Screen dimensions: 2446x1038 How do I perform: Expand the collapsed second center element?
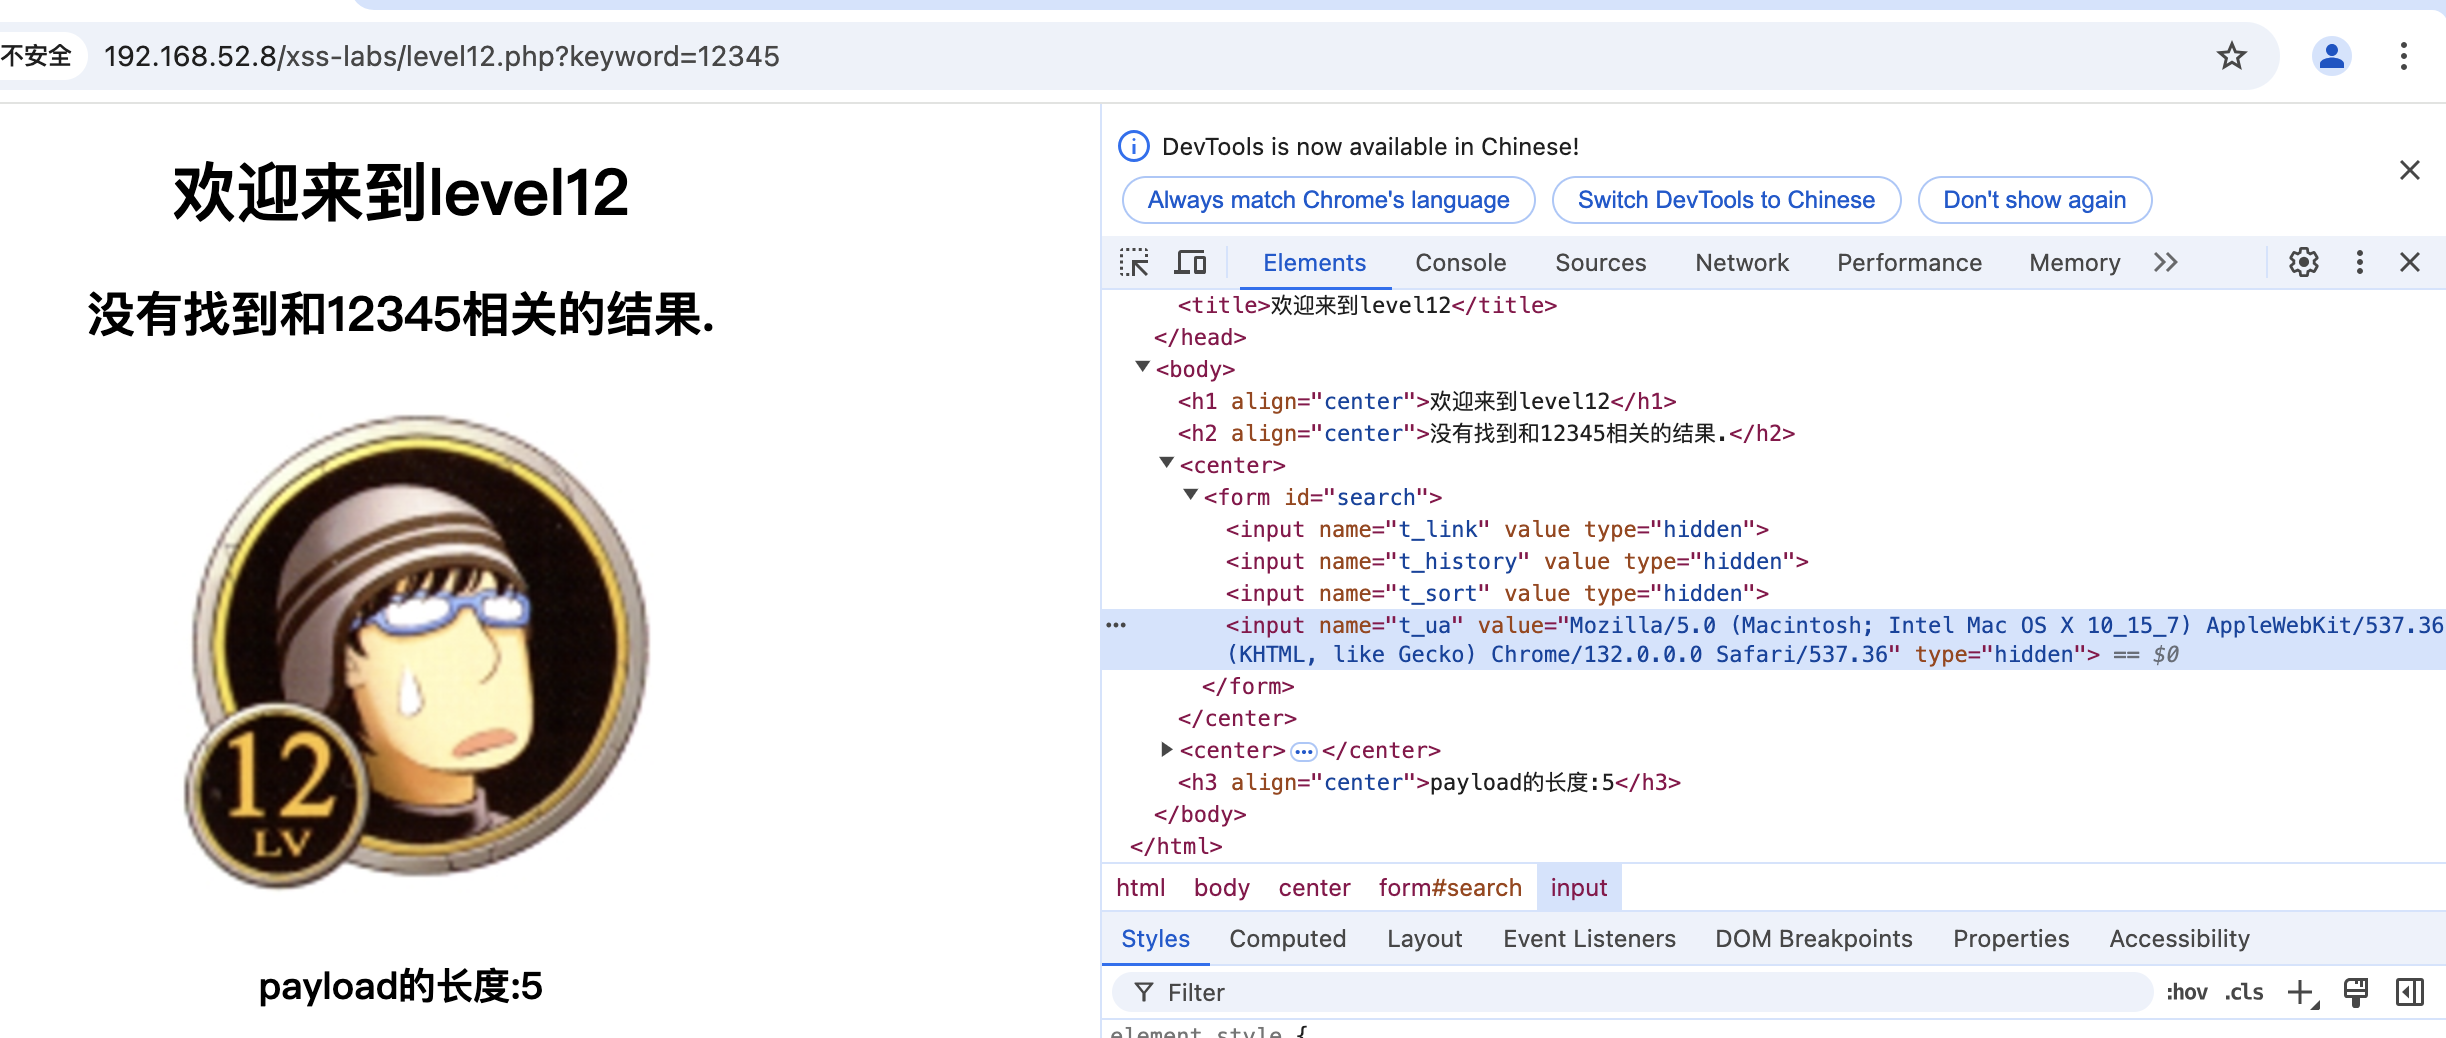tap(1166, 749)
